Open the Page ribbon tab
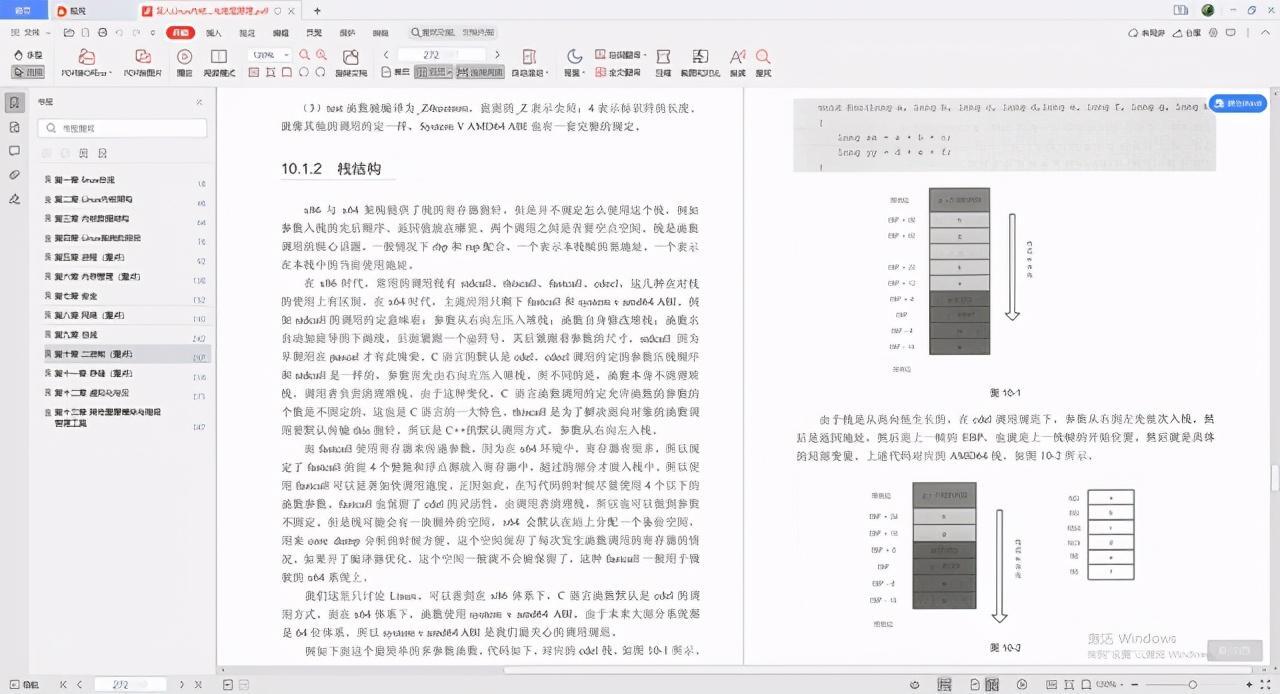 click(x=313, y=33)
